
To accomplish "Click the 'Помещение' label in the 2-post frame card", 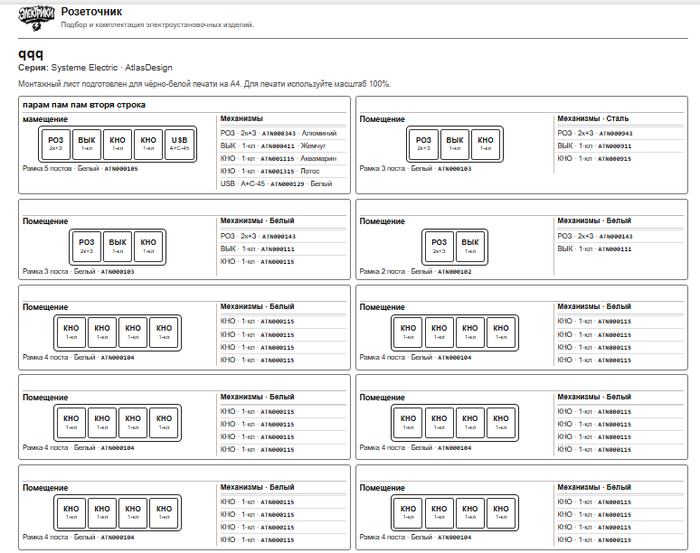I will [382, 221].
